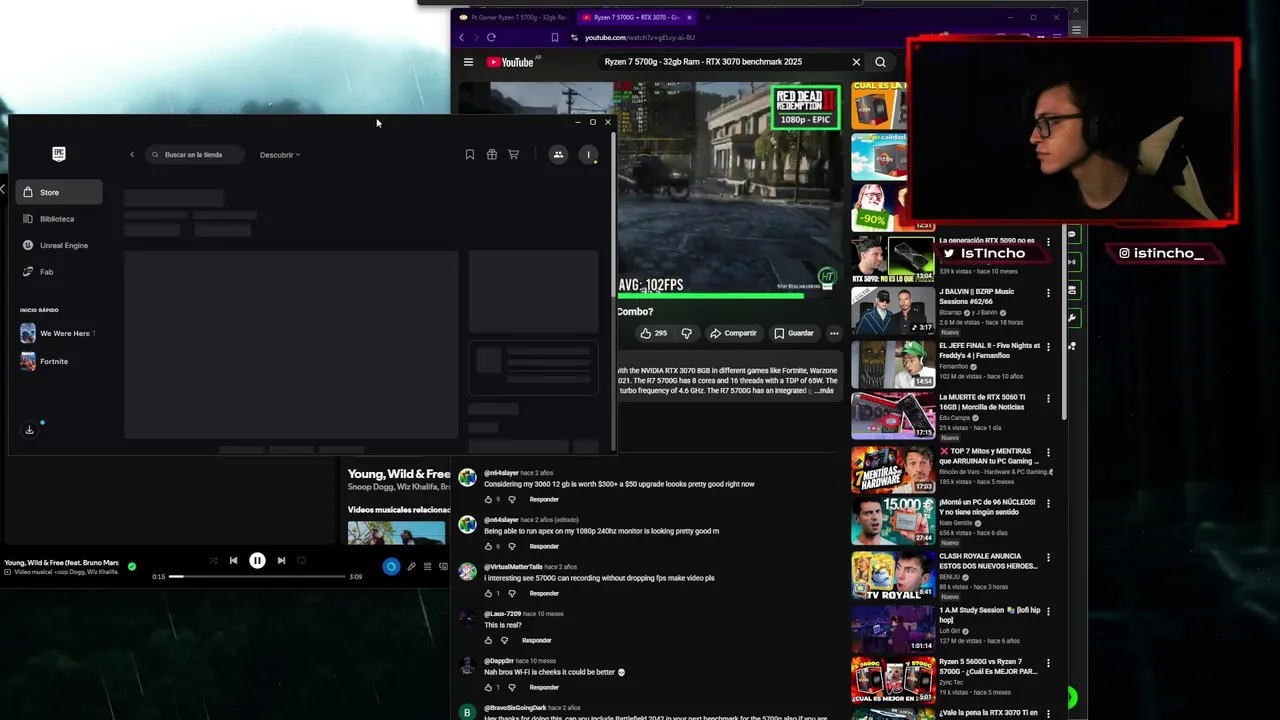Open options for CLASH ROYALE ANUNCIA video
The height and width of the screenshot is (720, 1280).
click(x=1048, y=558)
